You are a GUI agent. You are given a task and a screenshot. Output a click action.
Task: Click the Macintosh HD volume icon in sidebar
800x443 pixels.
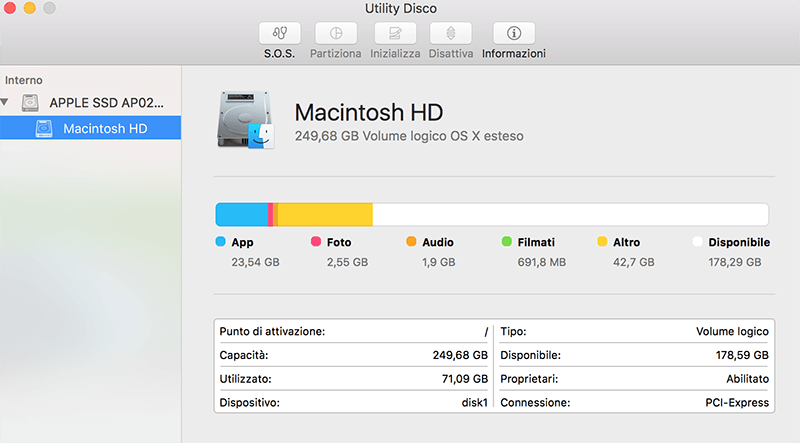(45, 128)
